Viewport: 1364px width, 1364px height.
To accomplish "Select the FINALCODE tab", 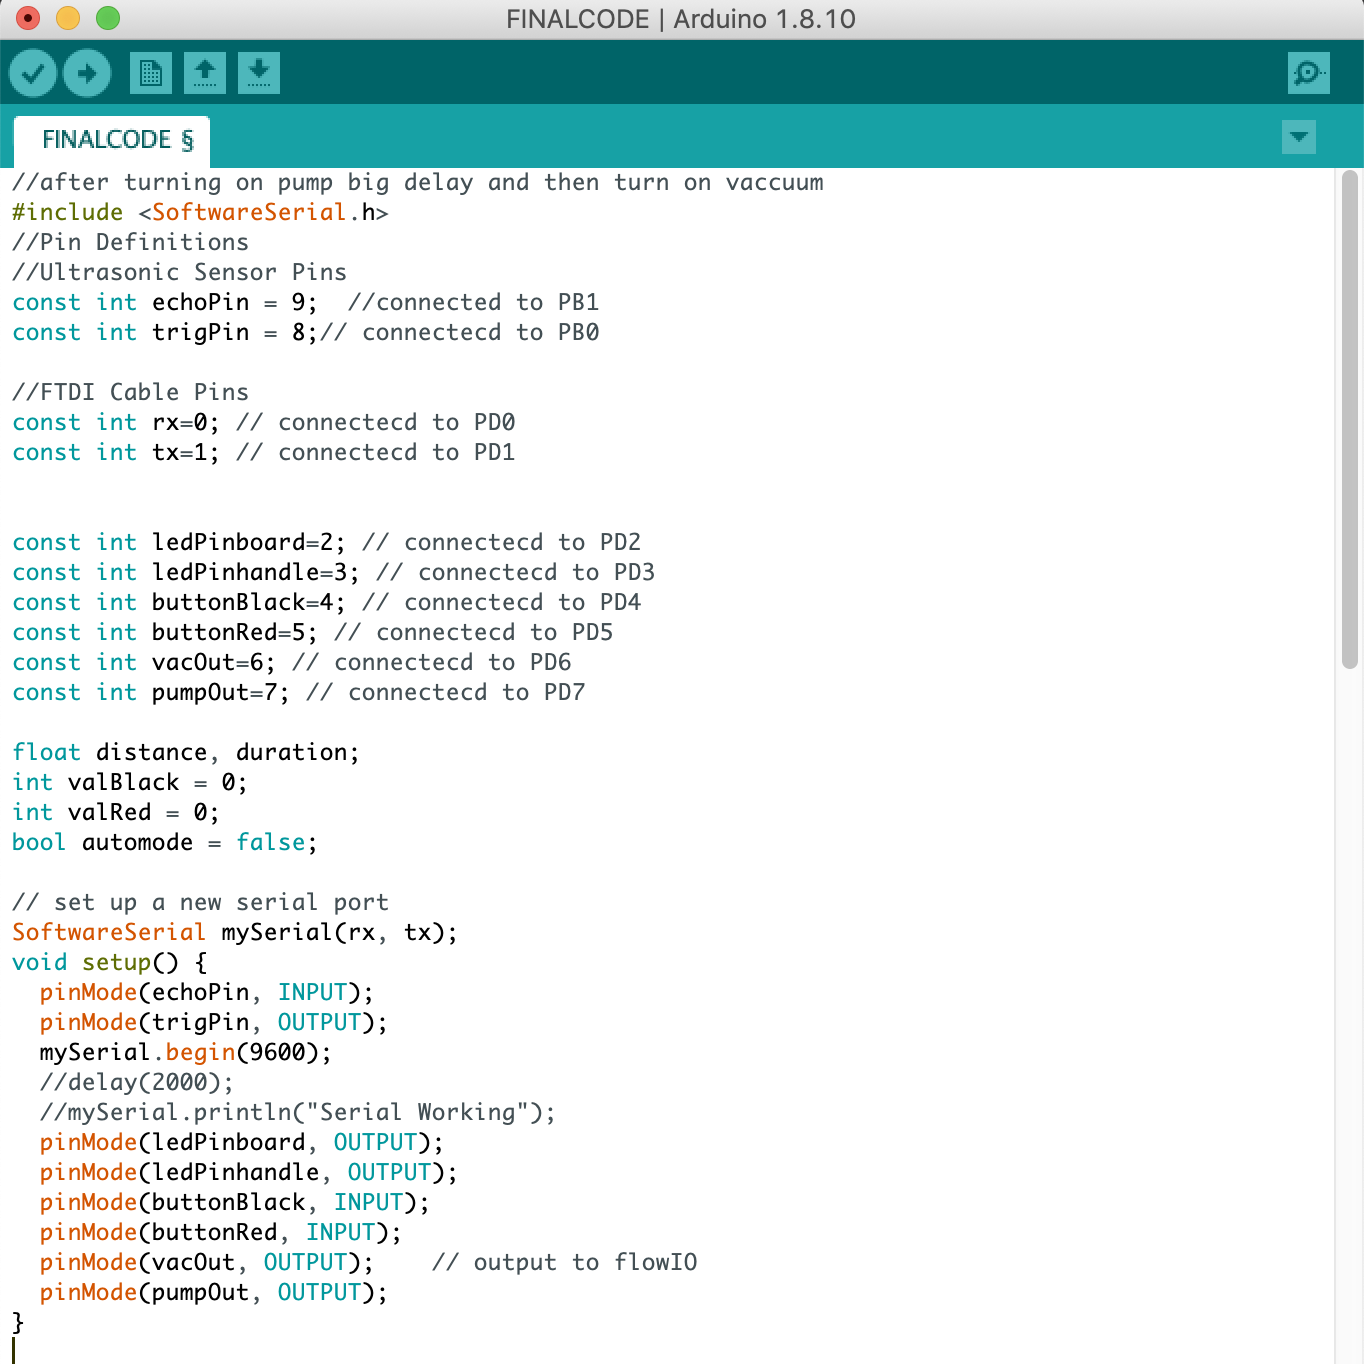I will pos(112,139).
